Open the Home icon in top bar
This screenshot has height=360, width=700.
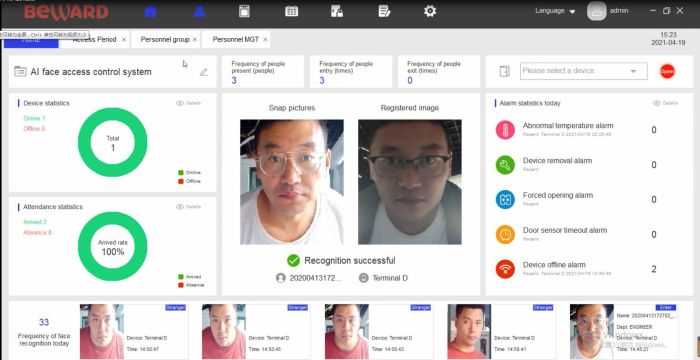click(x=150, y=11)
